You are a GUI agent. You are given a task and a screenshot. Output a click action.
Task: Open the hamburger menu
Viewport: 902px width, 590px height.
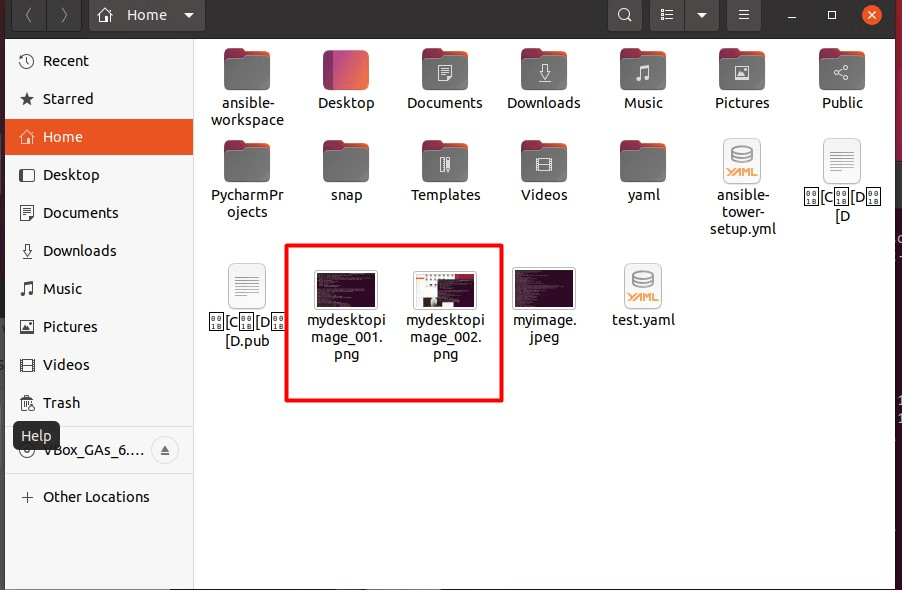pos(743,15)
